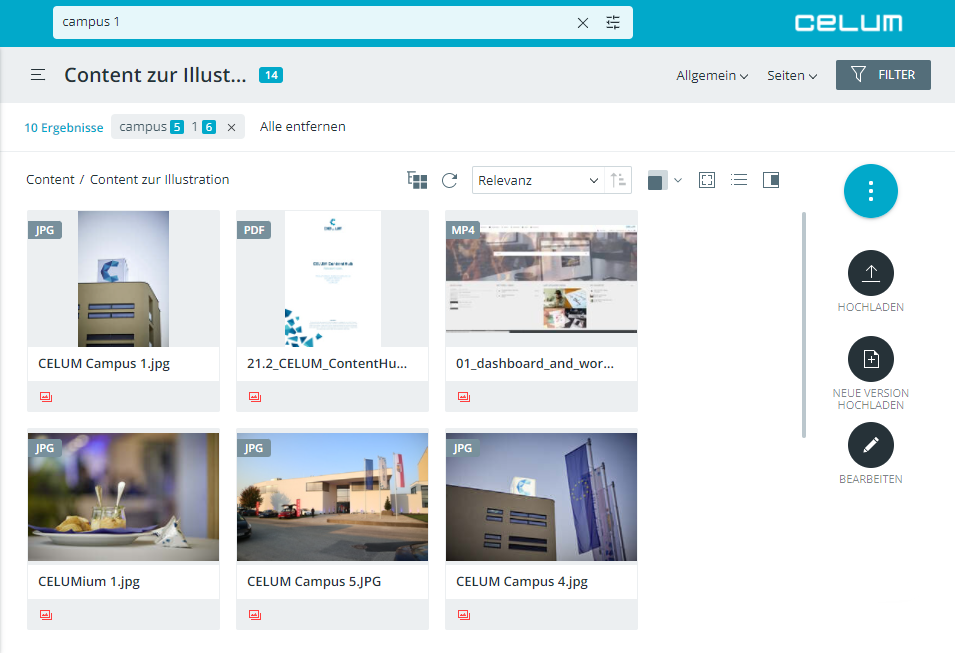Go to Content in the breadcrumb
The width and height of the screenshot is (955, 653).
pos(50,180)
